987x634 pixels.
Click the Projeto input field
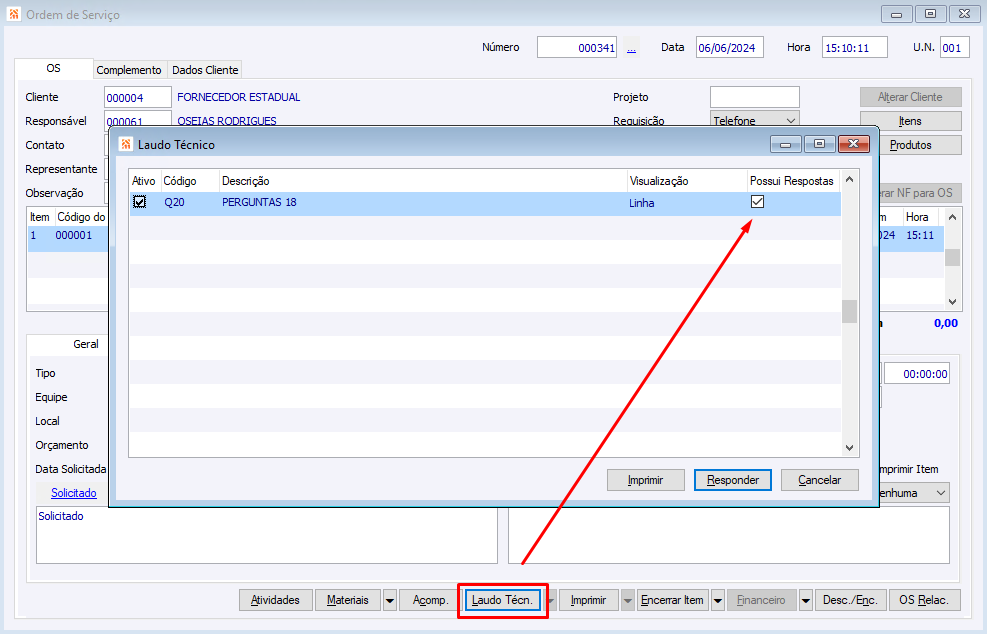click(755, 97)
